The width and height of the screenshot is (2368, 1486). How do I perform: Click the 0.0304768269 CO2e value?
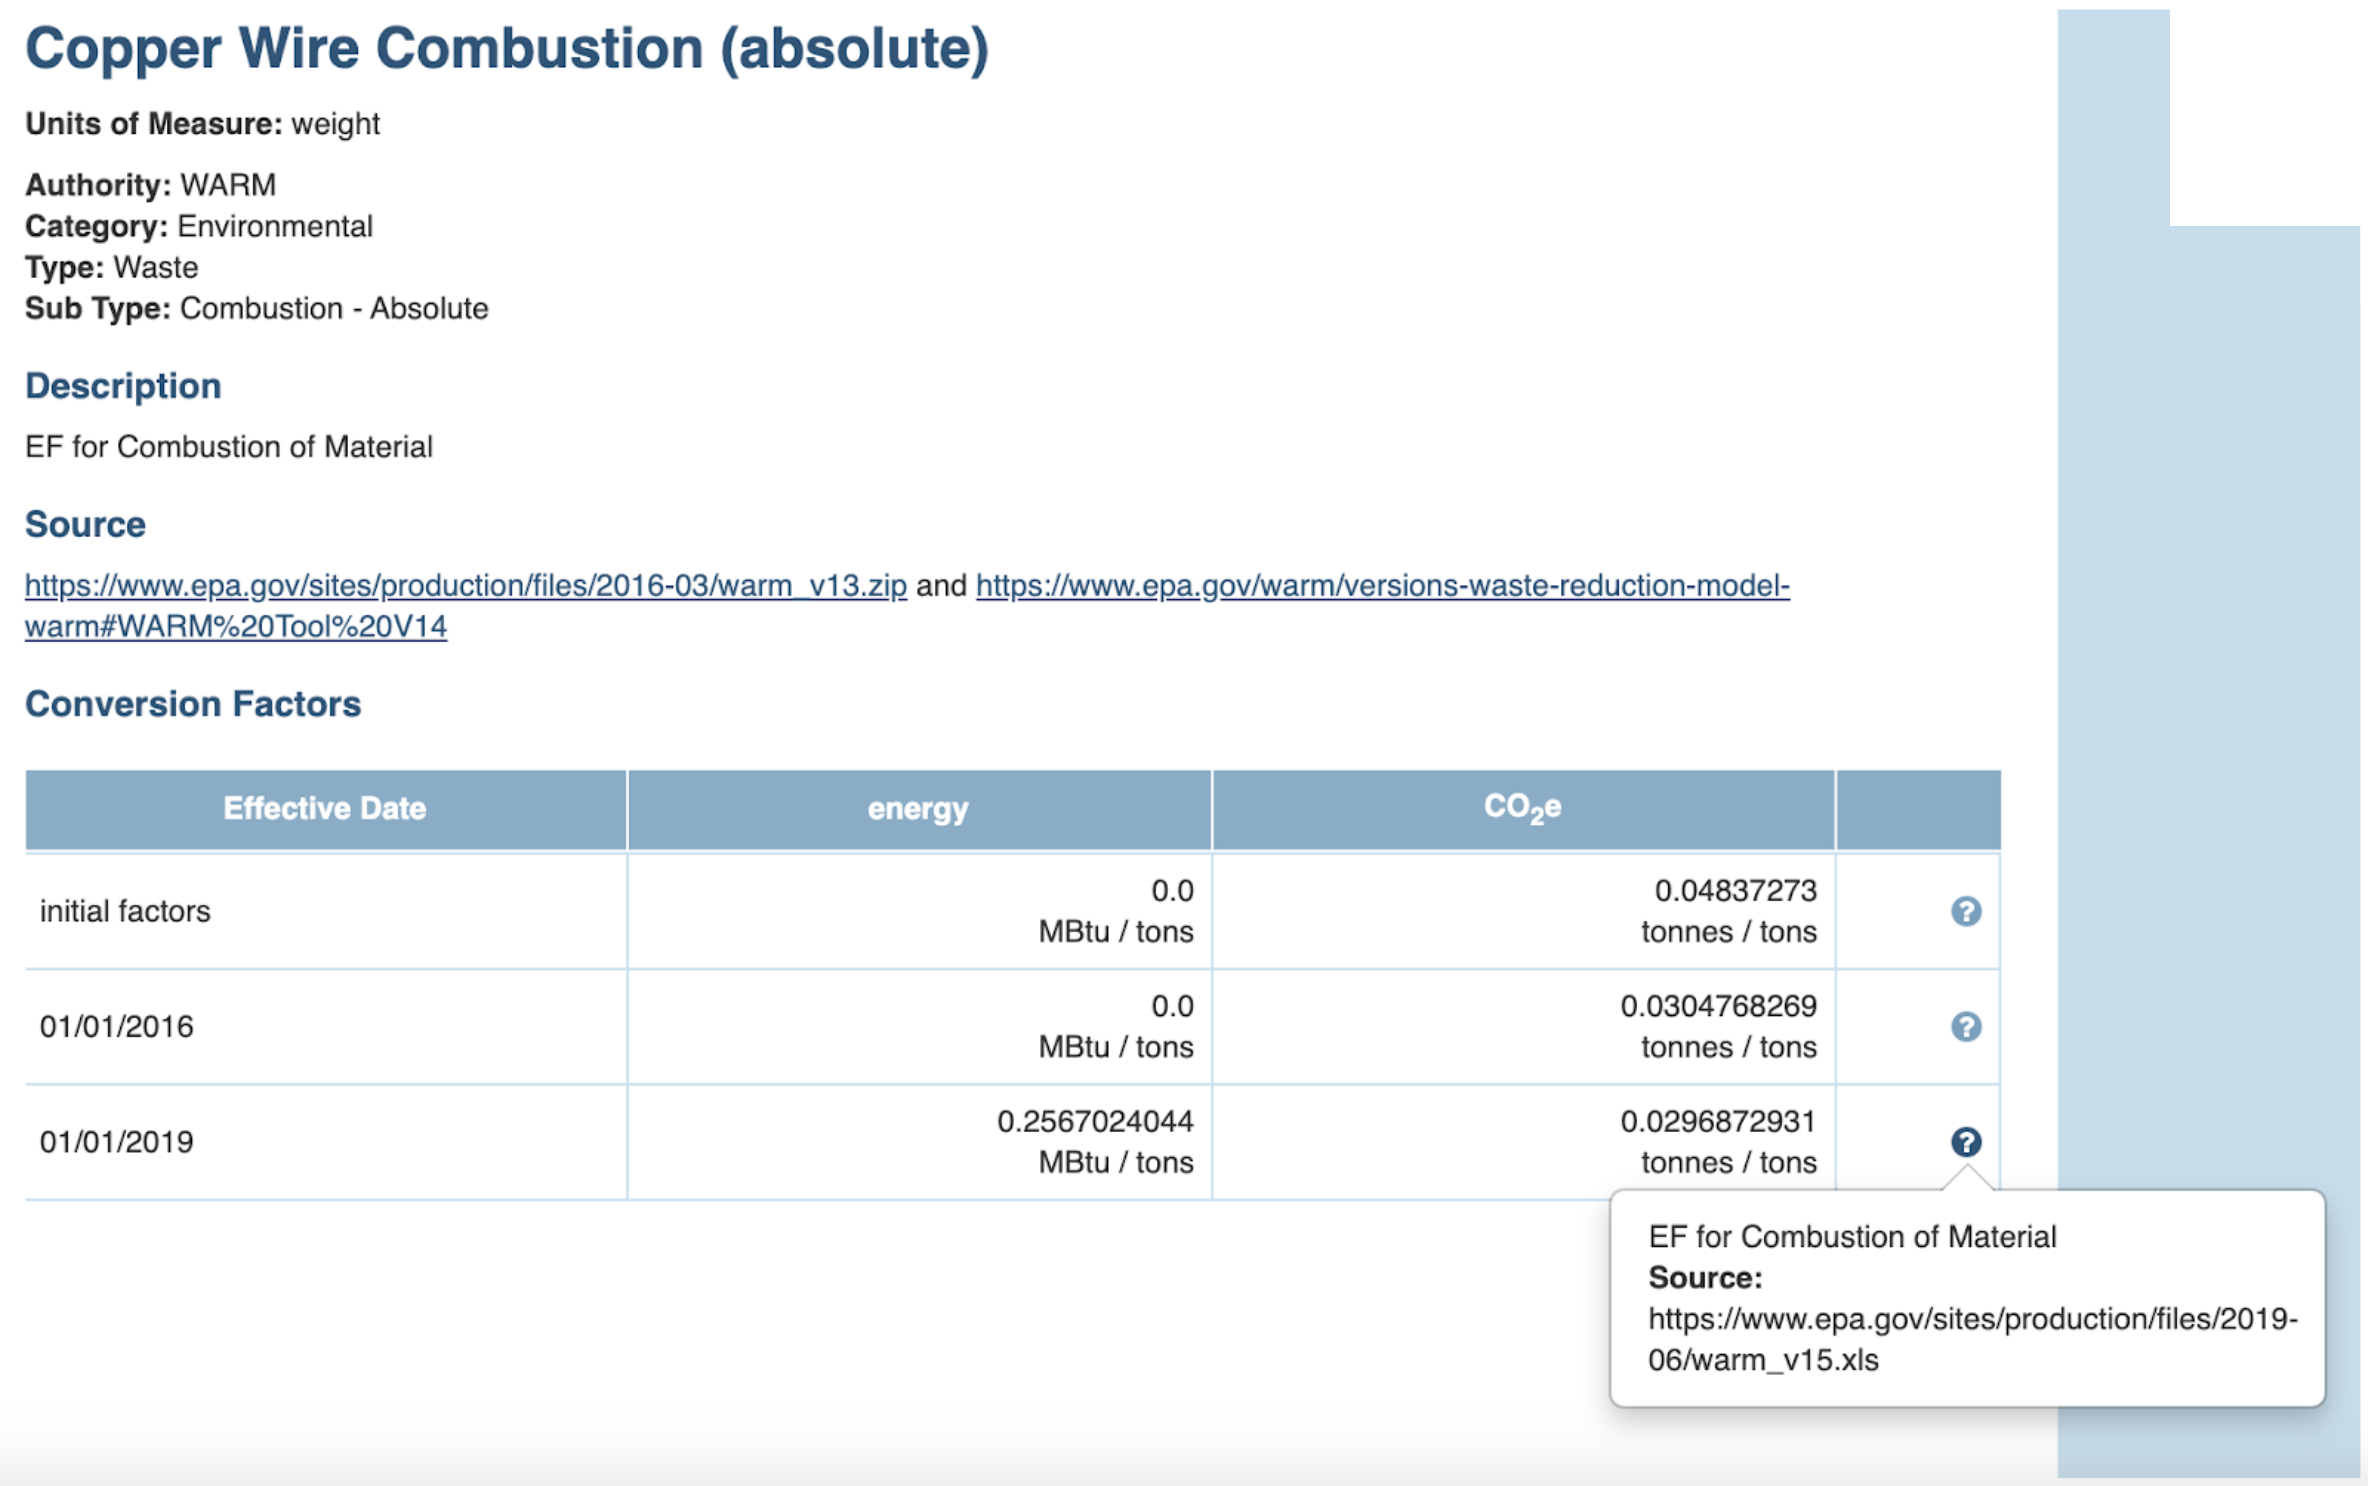[1718, 1005]
